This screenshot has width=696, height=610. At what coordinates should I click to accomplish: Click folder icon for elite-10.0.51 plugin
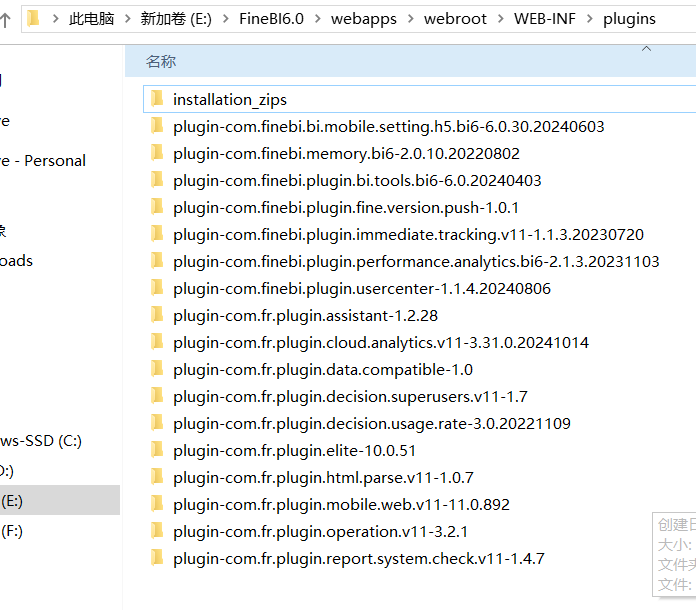157,450
